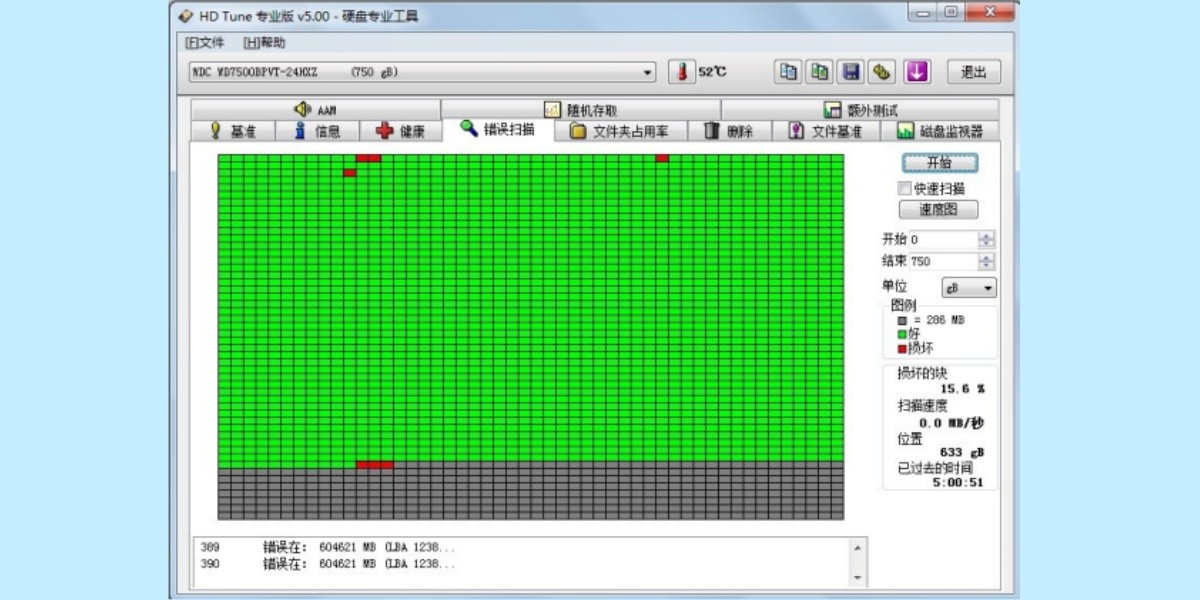Adjust the 结束 value spinner arrows
Image resolution: width=1200 pixels, height=600 pixels.
coord(987,261)
